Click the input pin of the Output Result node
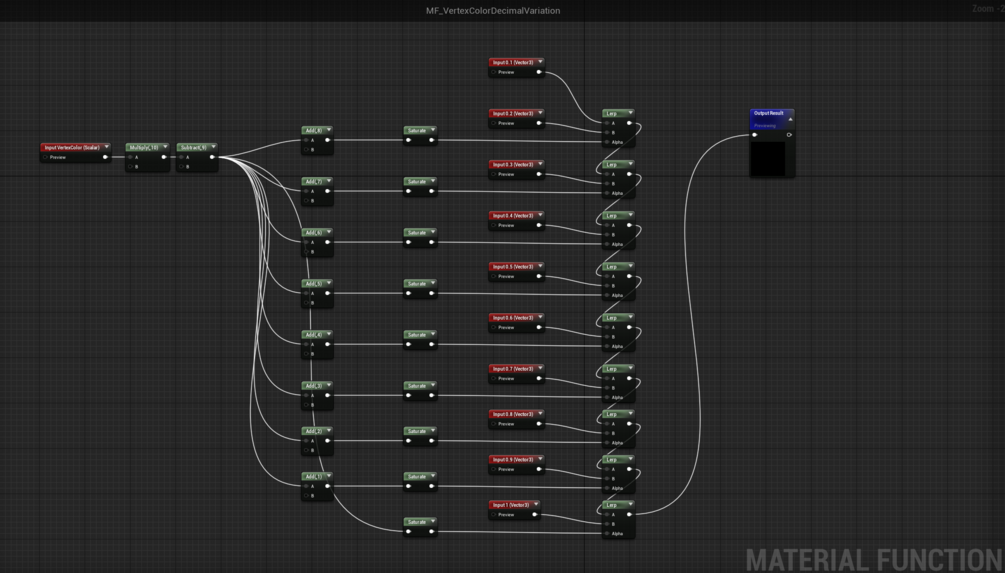Screen dimensions: 1005x573 point(755,135)
